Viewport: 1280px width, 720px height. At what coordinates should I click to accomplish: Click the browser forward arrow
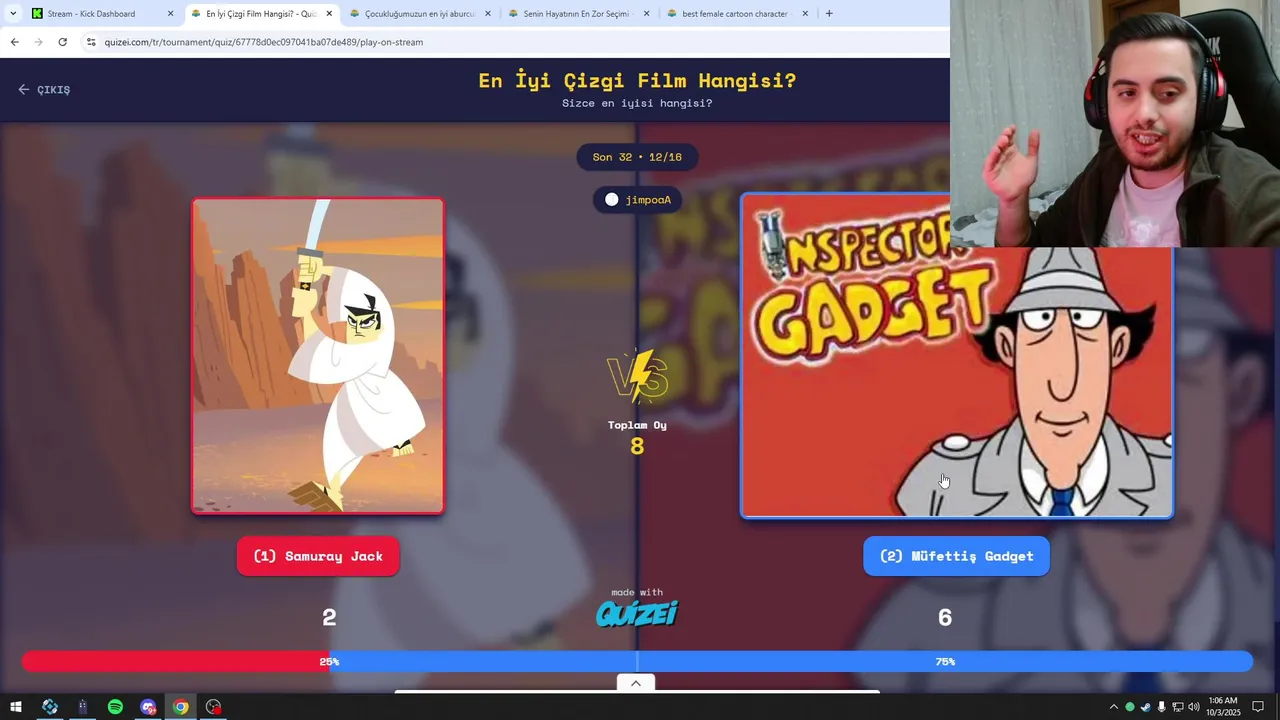coord(38,42)
